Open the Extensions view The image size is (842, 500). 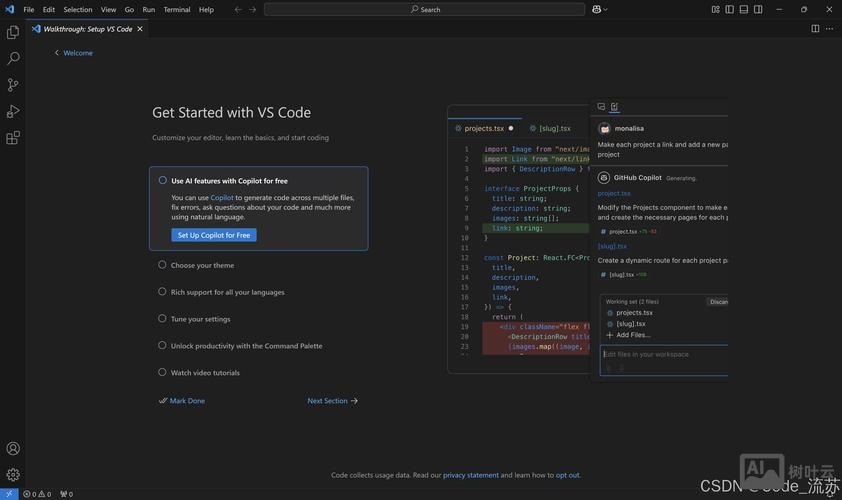[x=13, y=138]
